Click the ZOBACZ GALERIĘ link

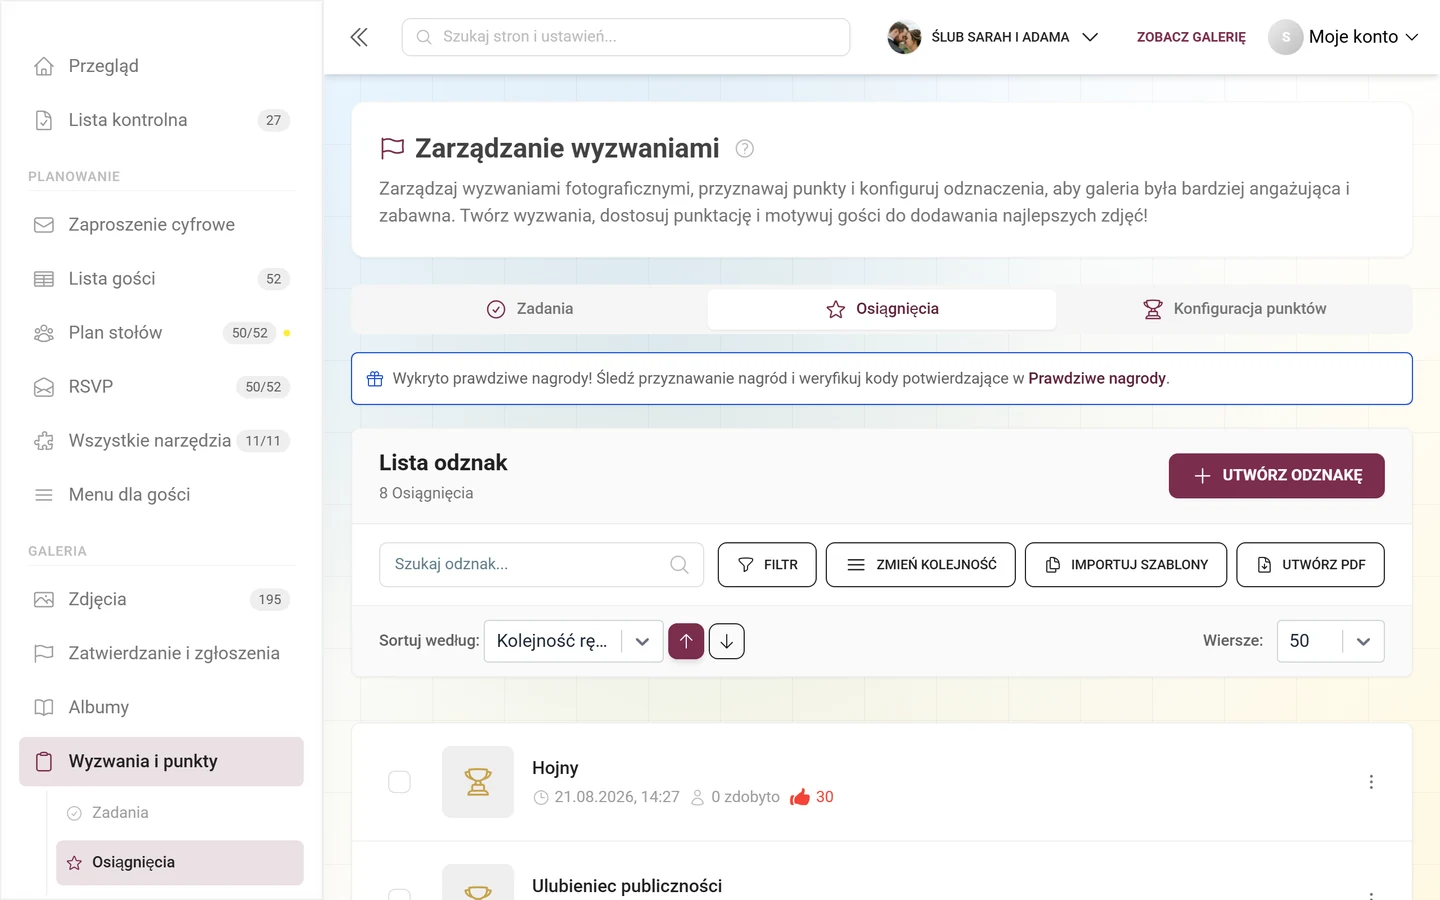pos(1191,37)
